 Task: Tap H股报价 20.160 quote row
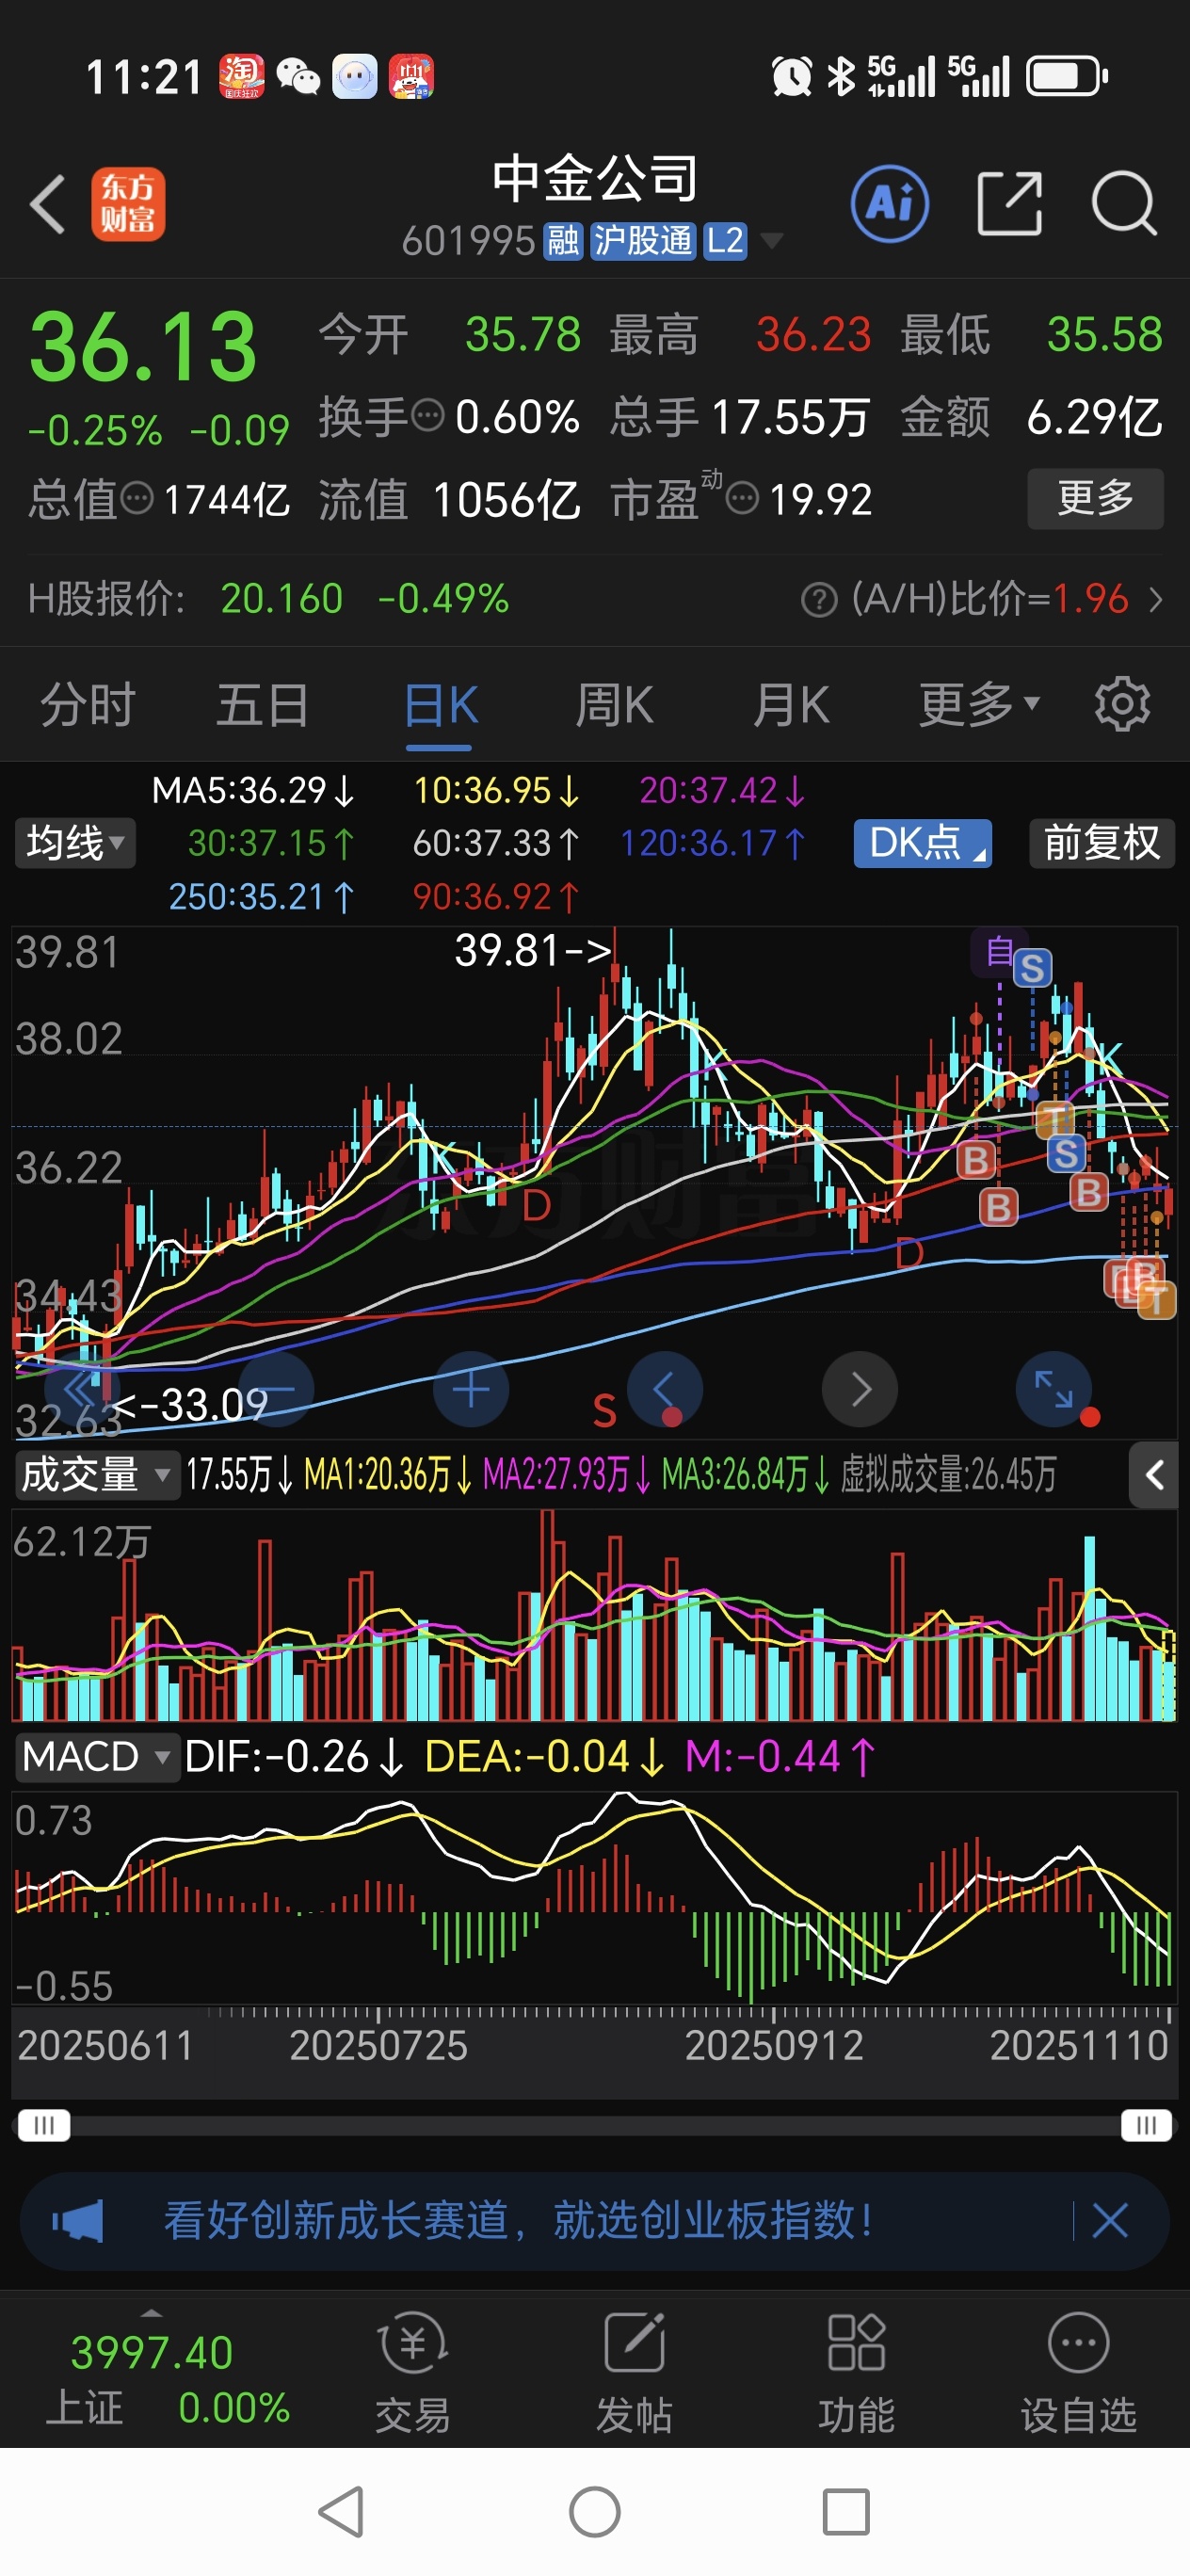[x=269, y=600]
